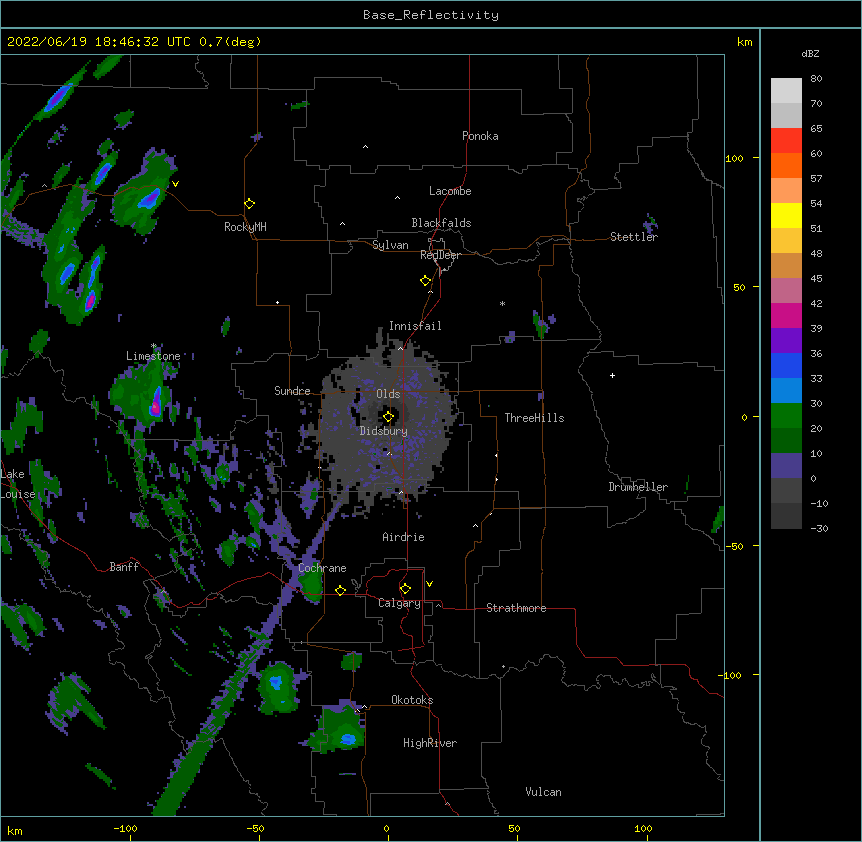
Task: Click the Olds label
Action: point(388,394)
